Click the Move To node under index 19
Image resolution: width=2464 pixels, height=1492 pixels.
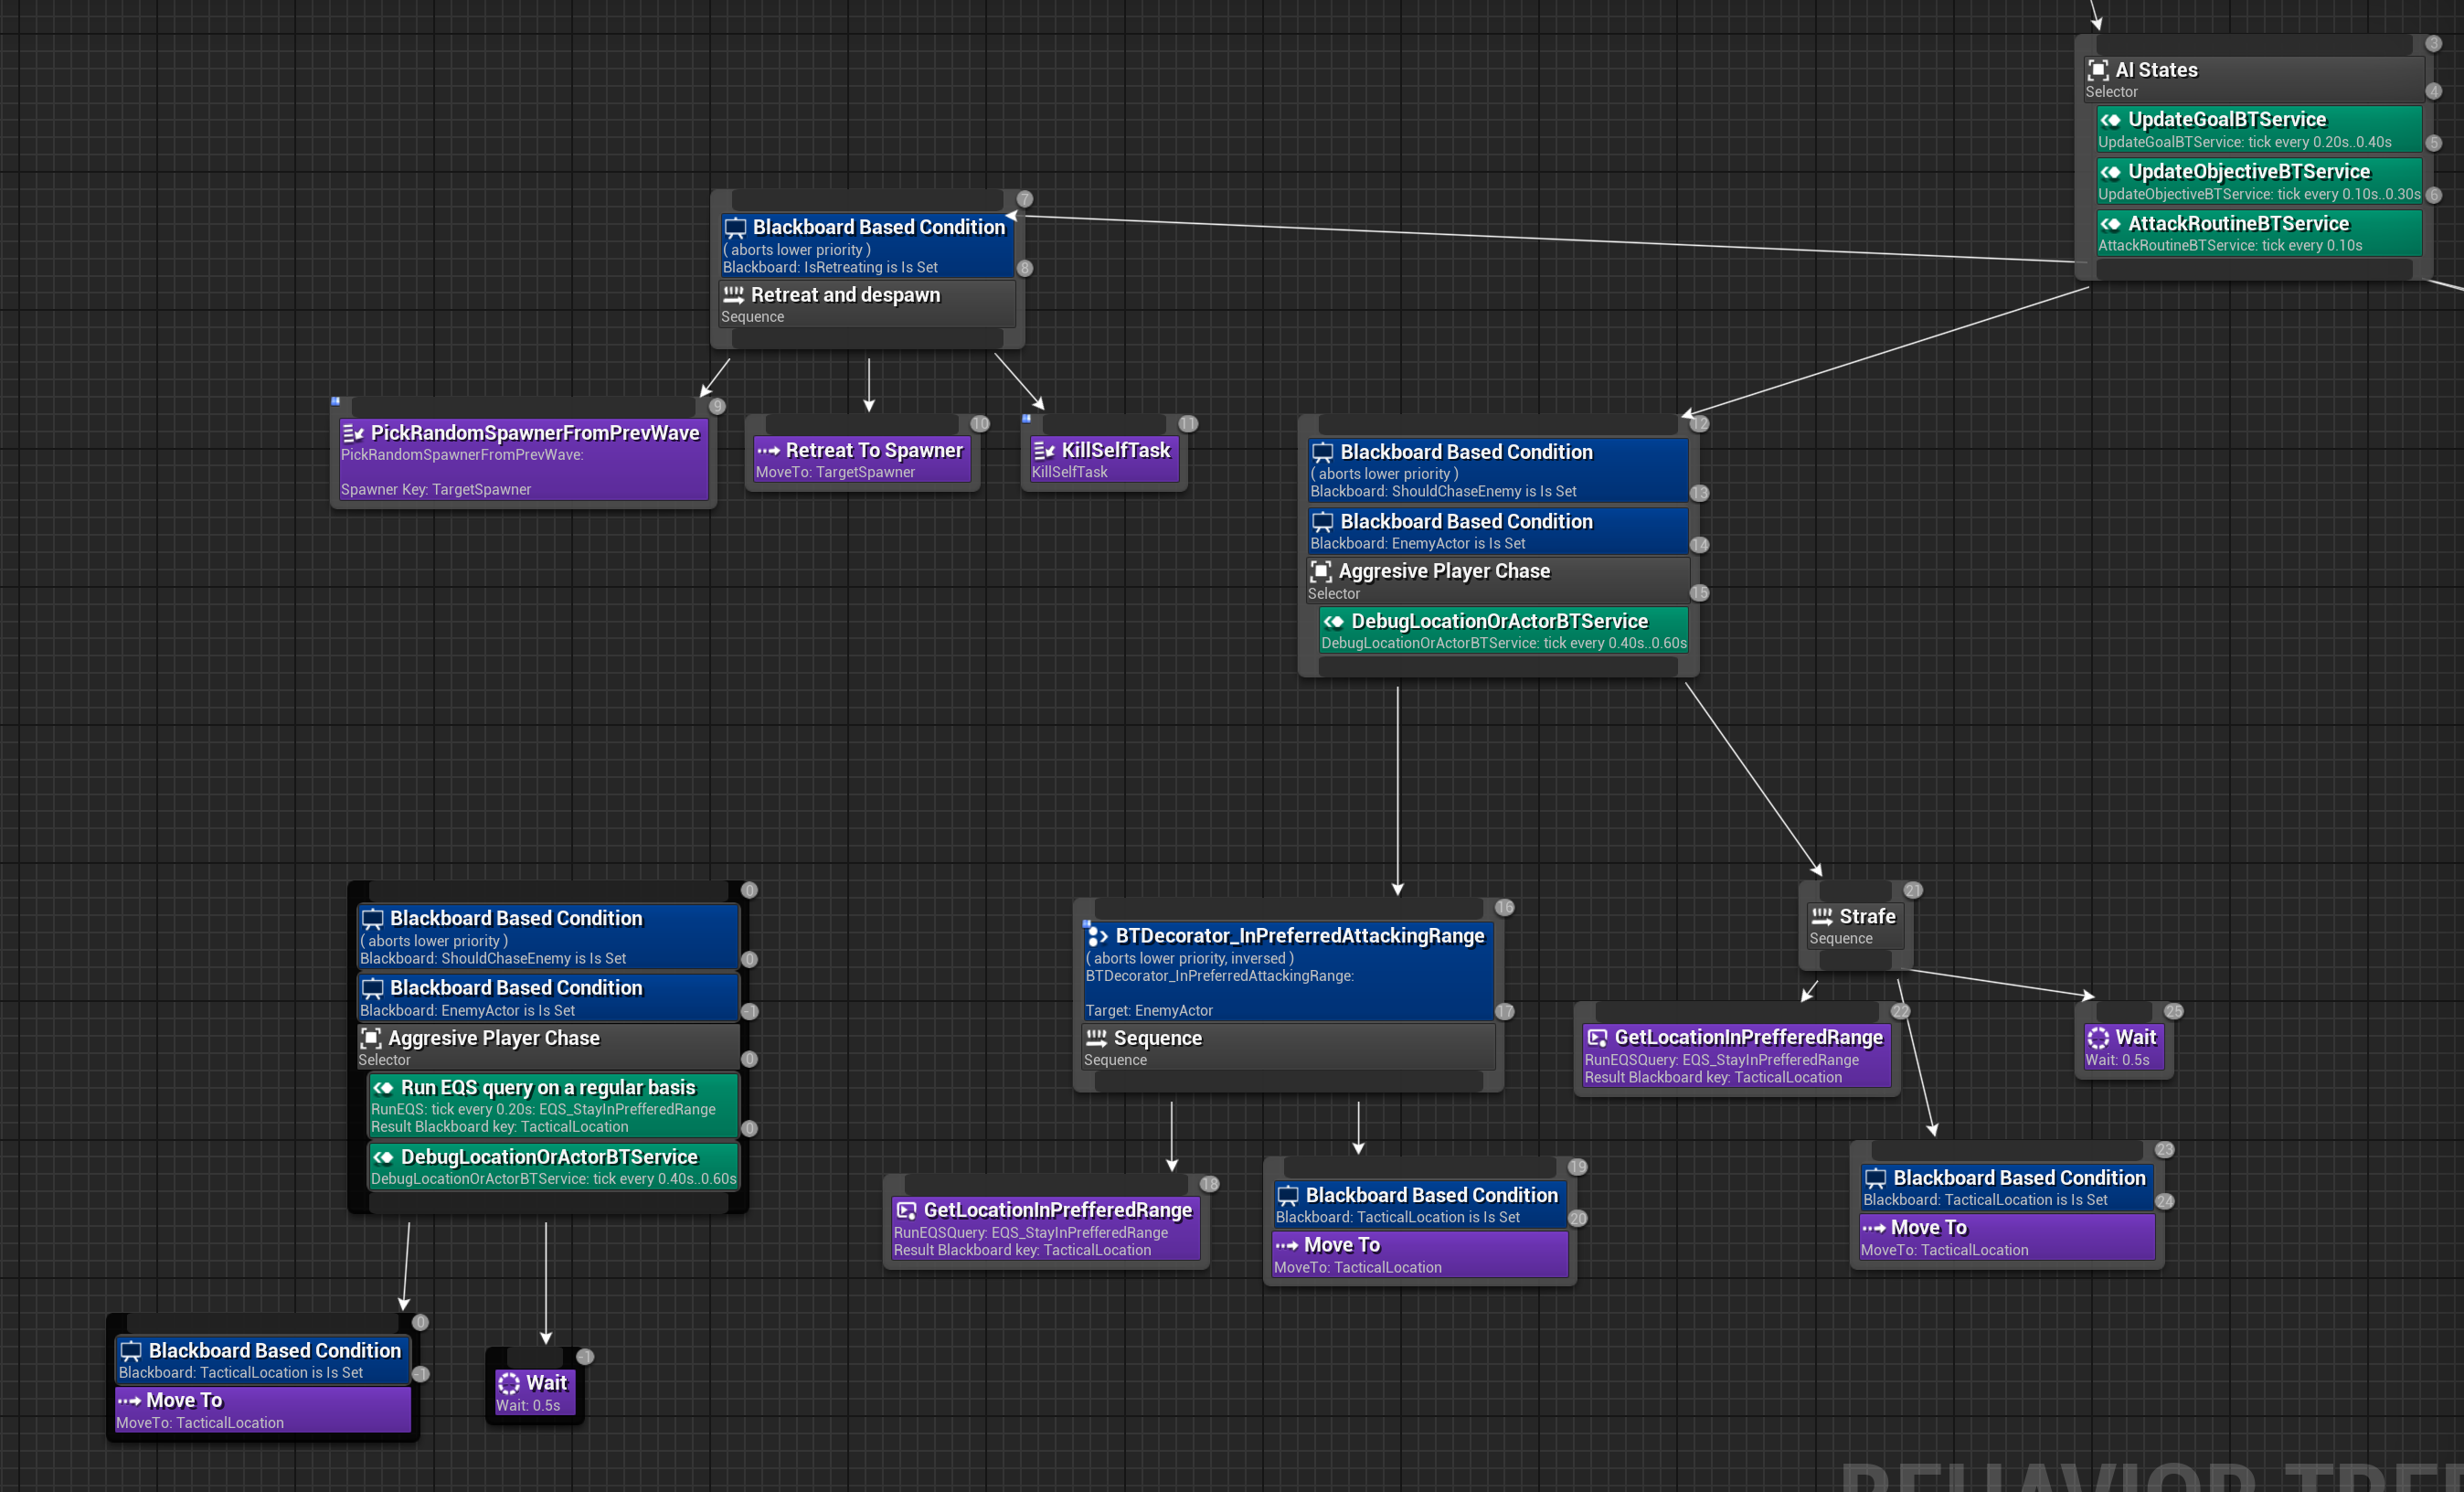click(1419, 1254)
